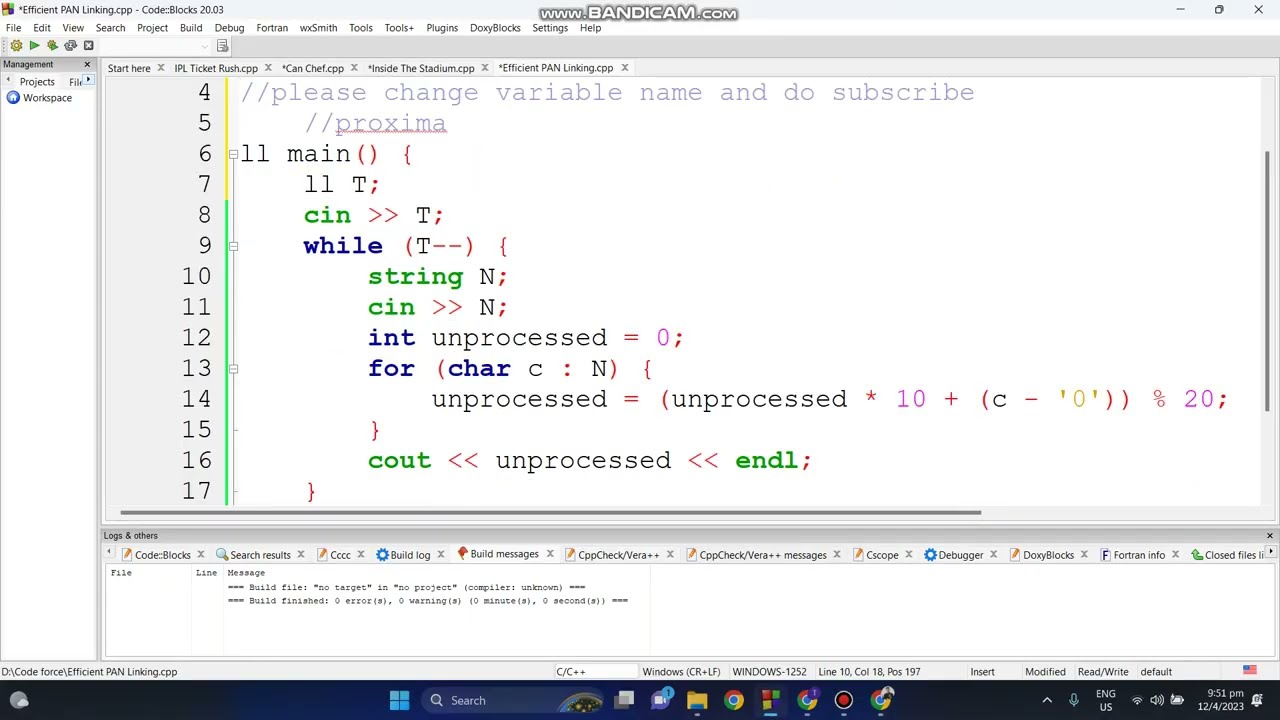Open the DoxyBlocks menu
This screenshot has width=1280, height=720.
495,28
